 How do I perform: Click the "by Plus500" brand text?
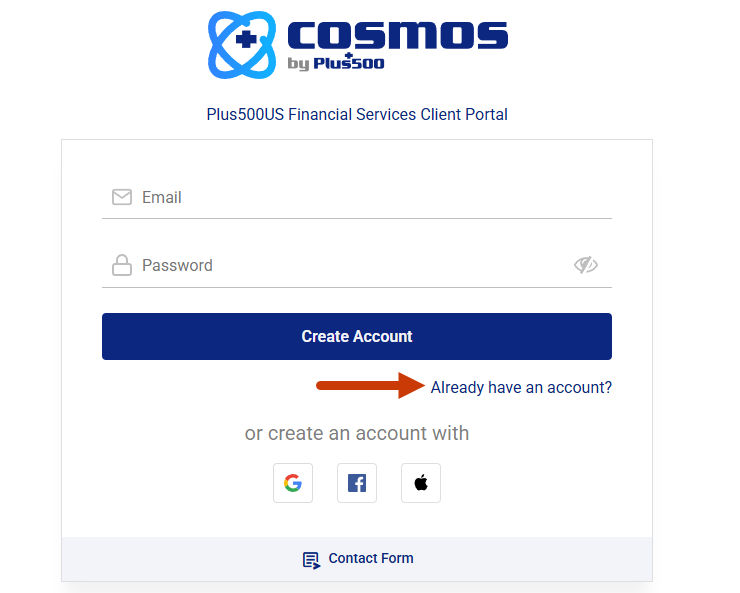click(335, 64)
